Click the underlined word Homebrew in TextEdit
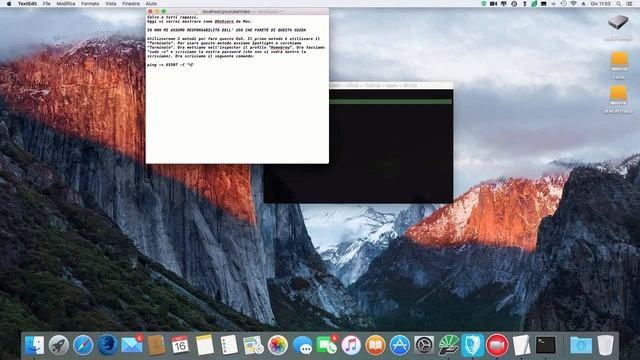The width and height of the screenshot is (640, 360). tap(280, 47)
